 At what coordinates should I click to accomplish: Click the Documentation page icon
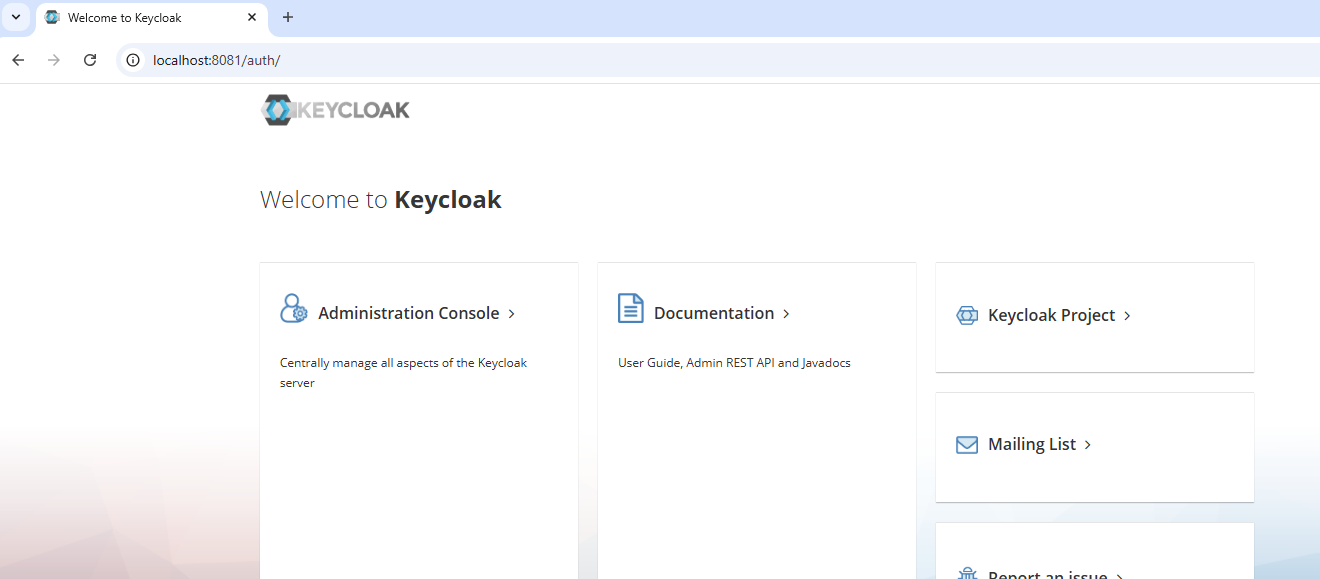[x=630, y=309]
